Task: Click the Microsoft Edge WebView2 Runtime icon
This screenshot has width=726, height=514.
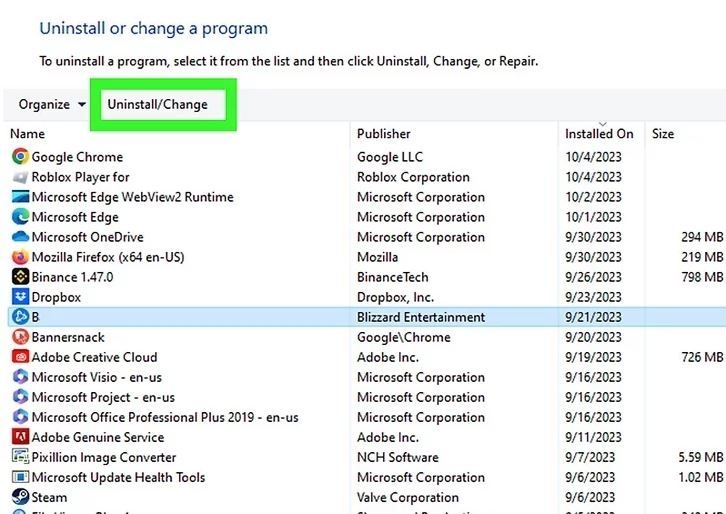Action: pos(20,197)
